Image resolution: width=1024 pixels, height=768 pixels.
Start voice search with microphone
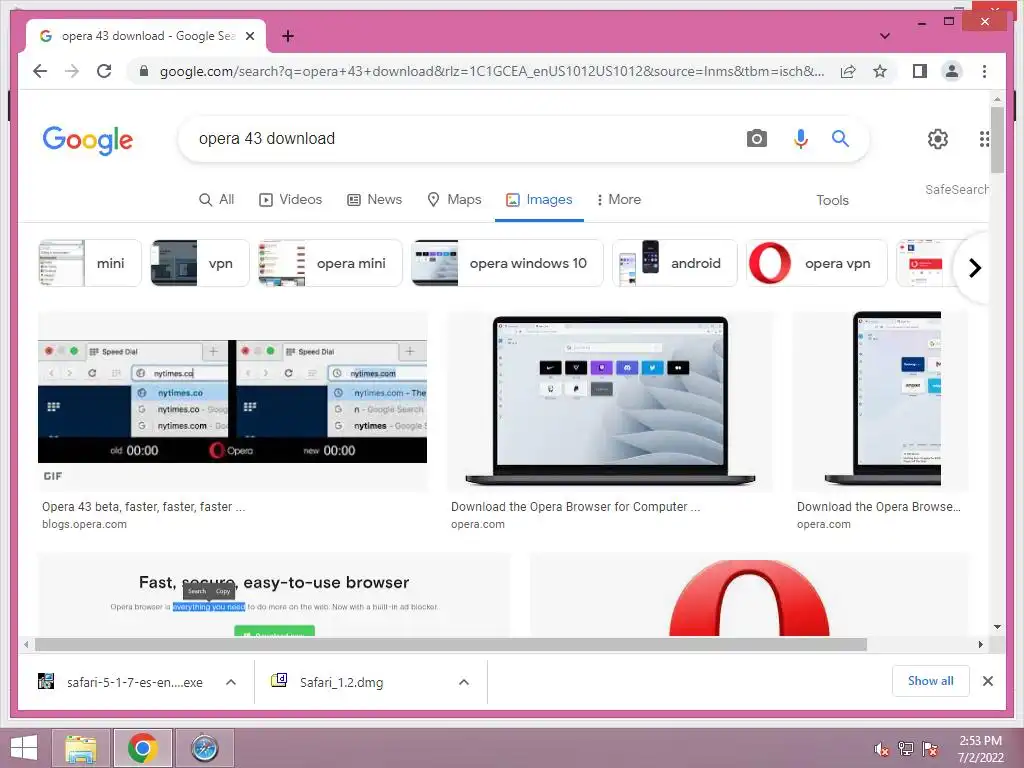tap(801, 138)
